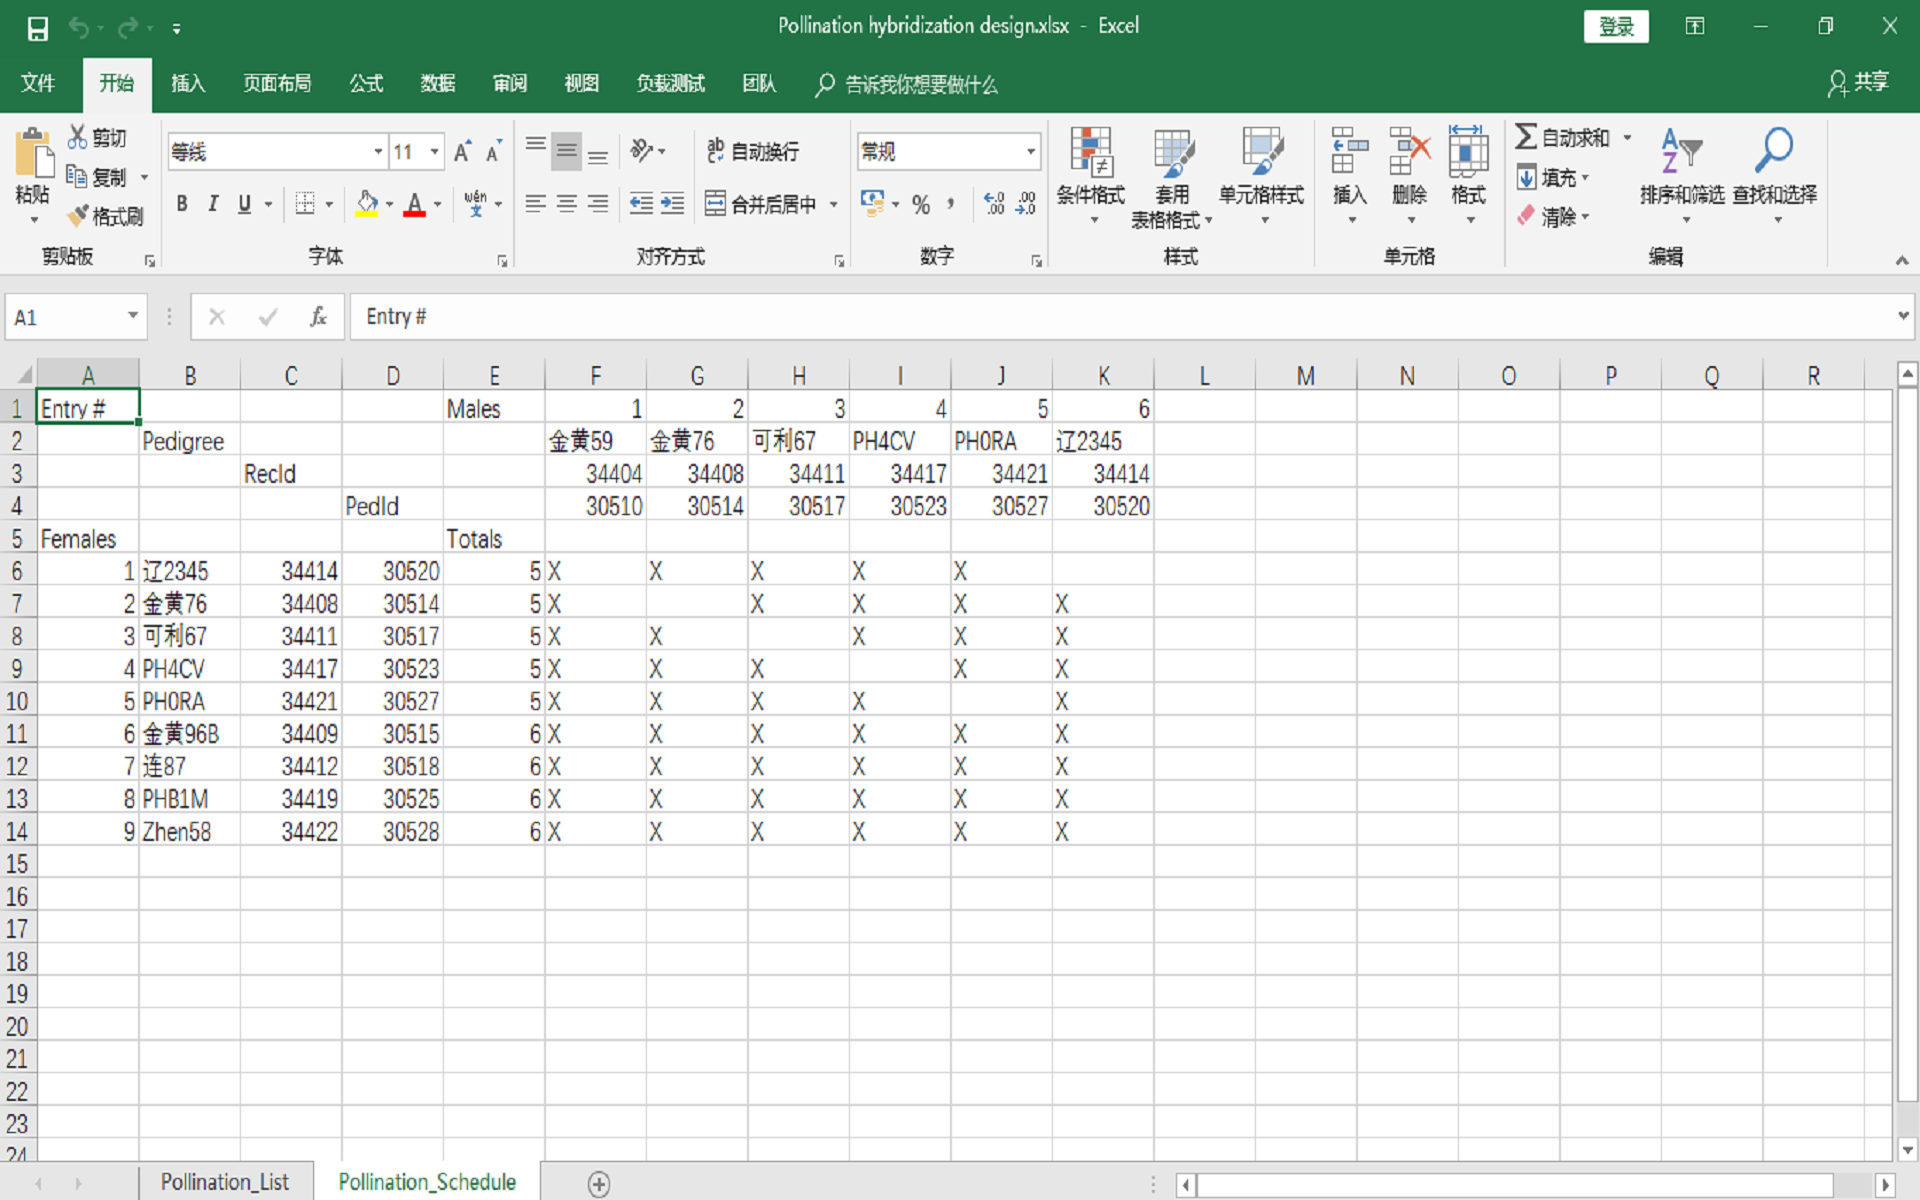Image resolution: width=1920 pixels, height=1200 pixels.
Task: Click the 登录 (Sign in) button
Action: click(1616, 27)
